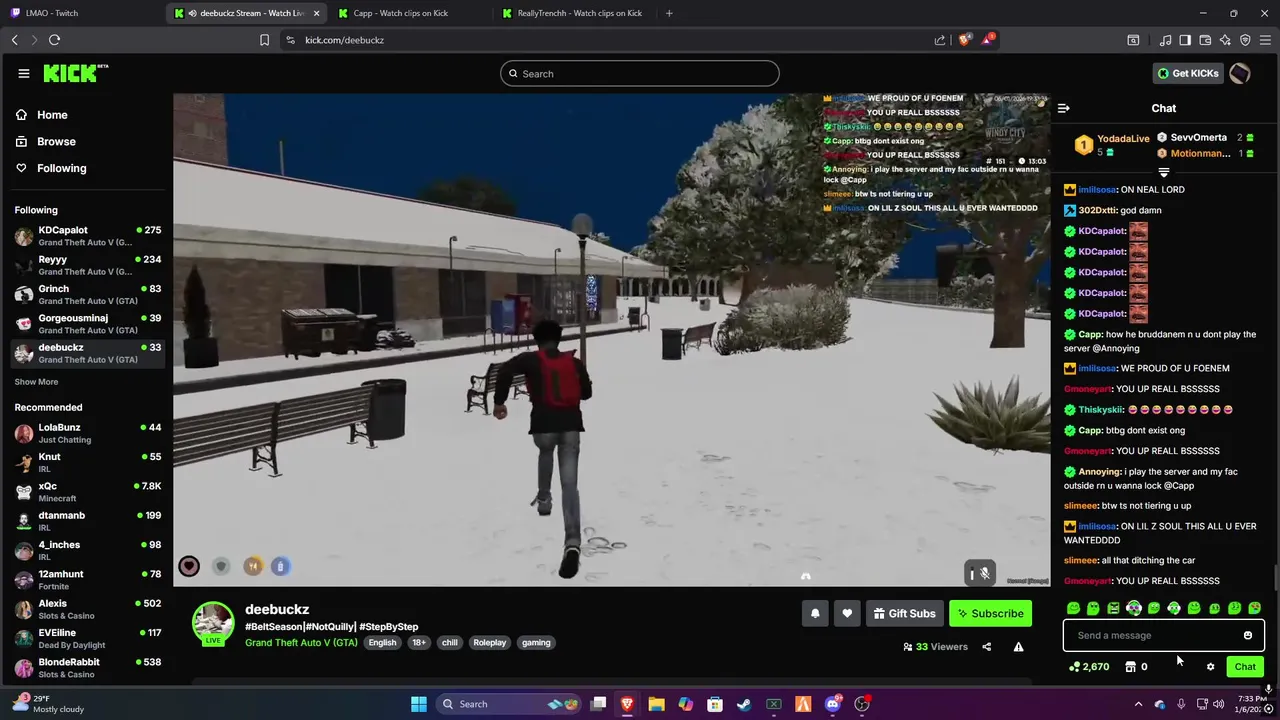Share the stream using share icon
The height and width of the screenshot is (720, 1280).
986,647
